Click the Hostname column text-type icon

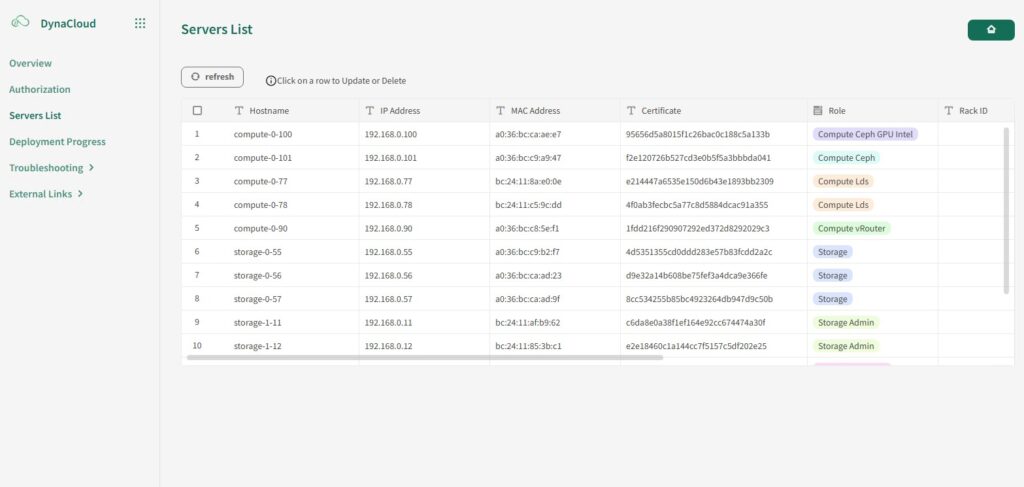click(239, 111)
